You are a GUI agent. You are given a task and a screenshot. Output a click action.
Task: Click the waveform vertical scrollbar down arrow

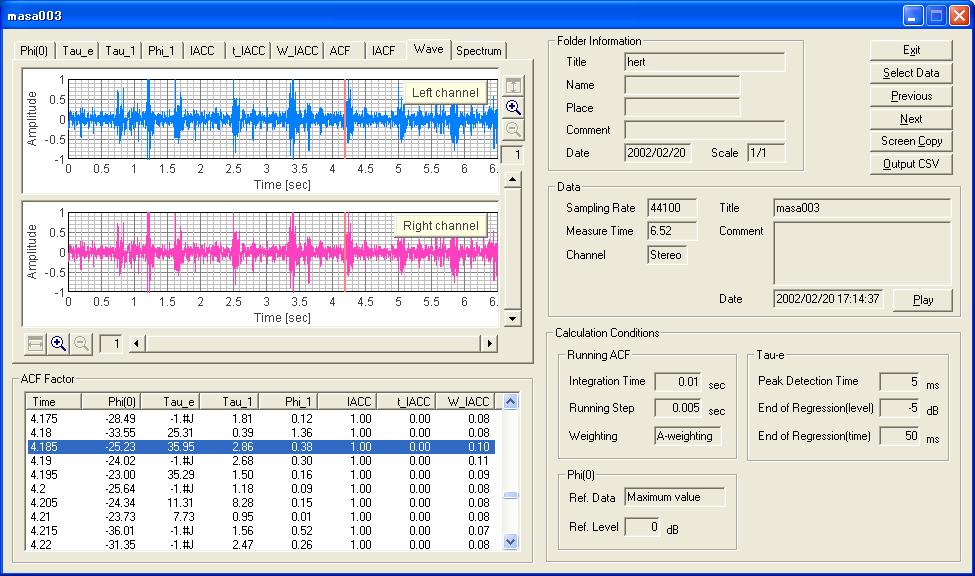512,319
